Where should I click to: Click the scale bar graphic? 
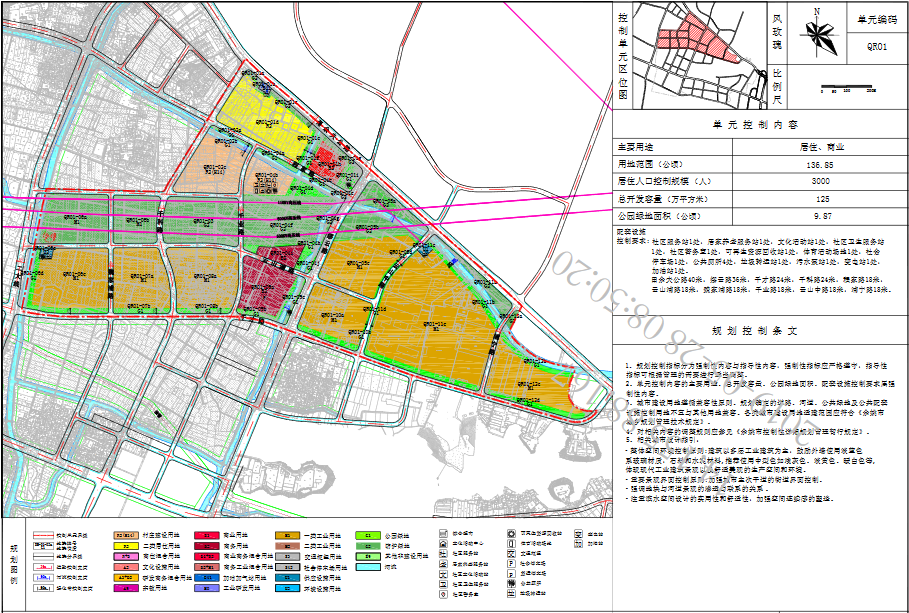pyautogui.click(x=848, y=87)
